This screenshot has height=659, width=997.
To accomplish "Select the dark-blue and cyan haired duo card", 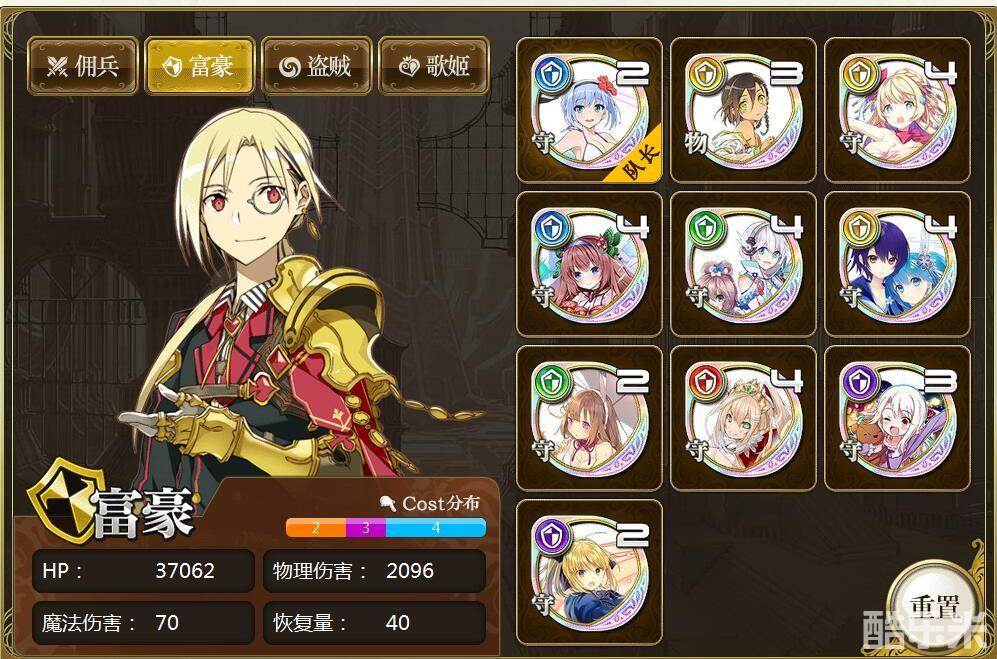I will coord(897,264).
